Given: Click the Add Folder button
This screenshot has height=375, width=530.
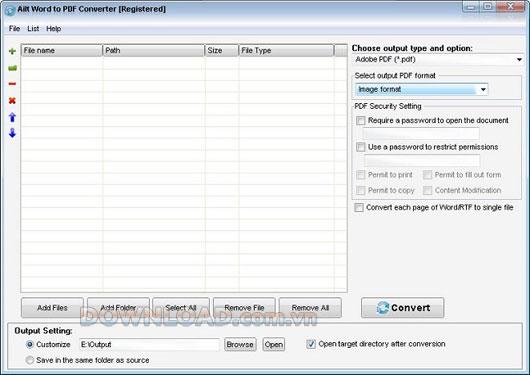Looking at the screenshot, I should (118, 308).
